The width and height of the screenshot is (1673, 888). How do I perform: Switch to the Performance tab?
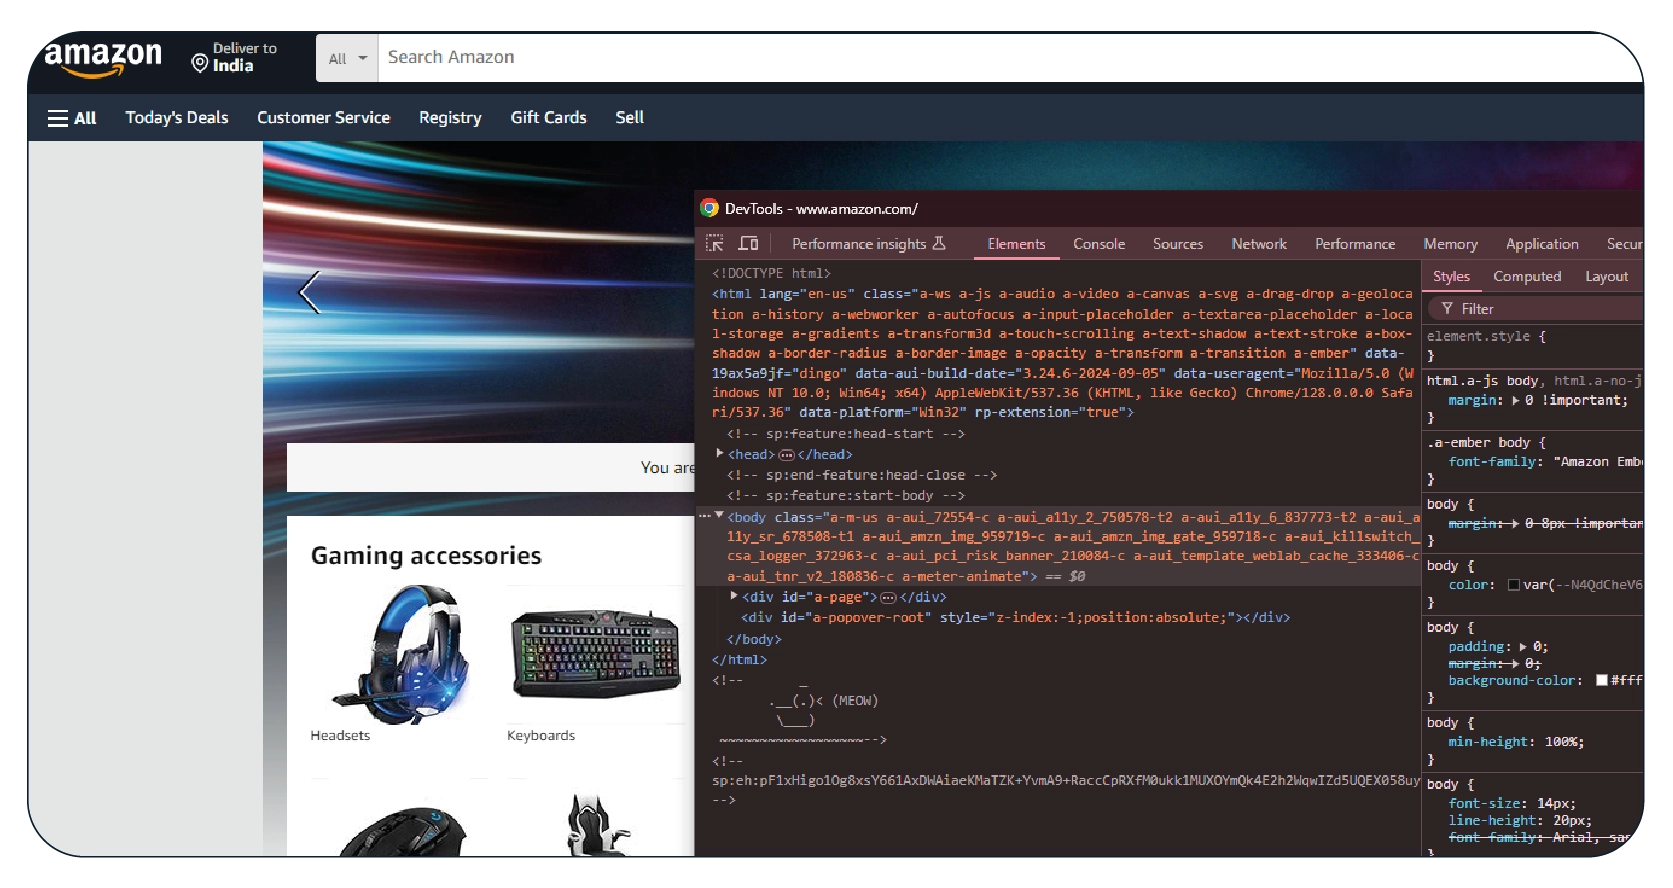pos(1355,244)
